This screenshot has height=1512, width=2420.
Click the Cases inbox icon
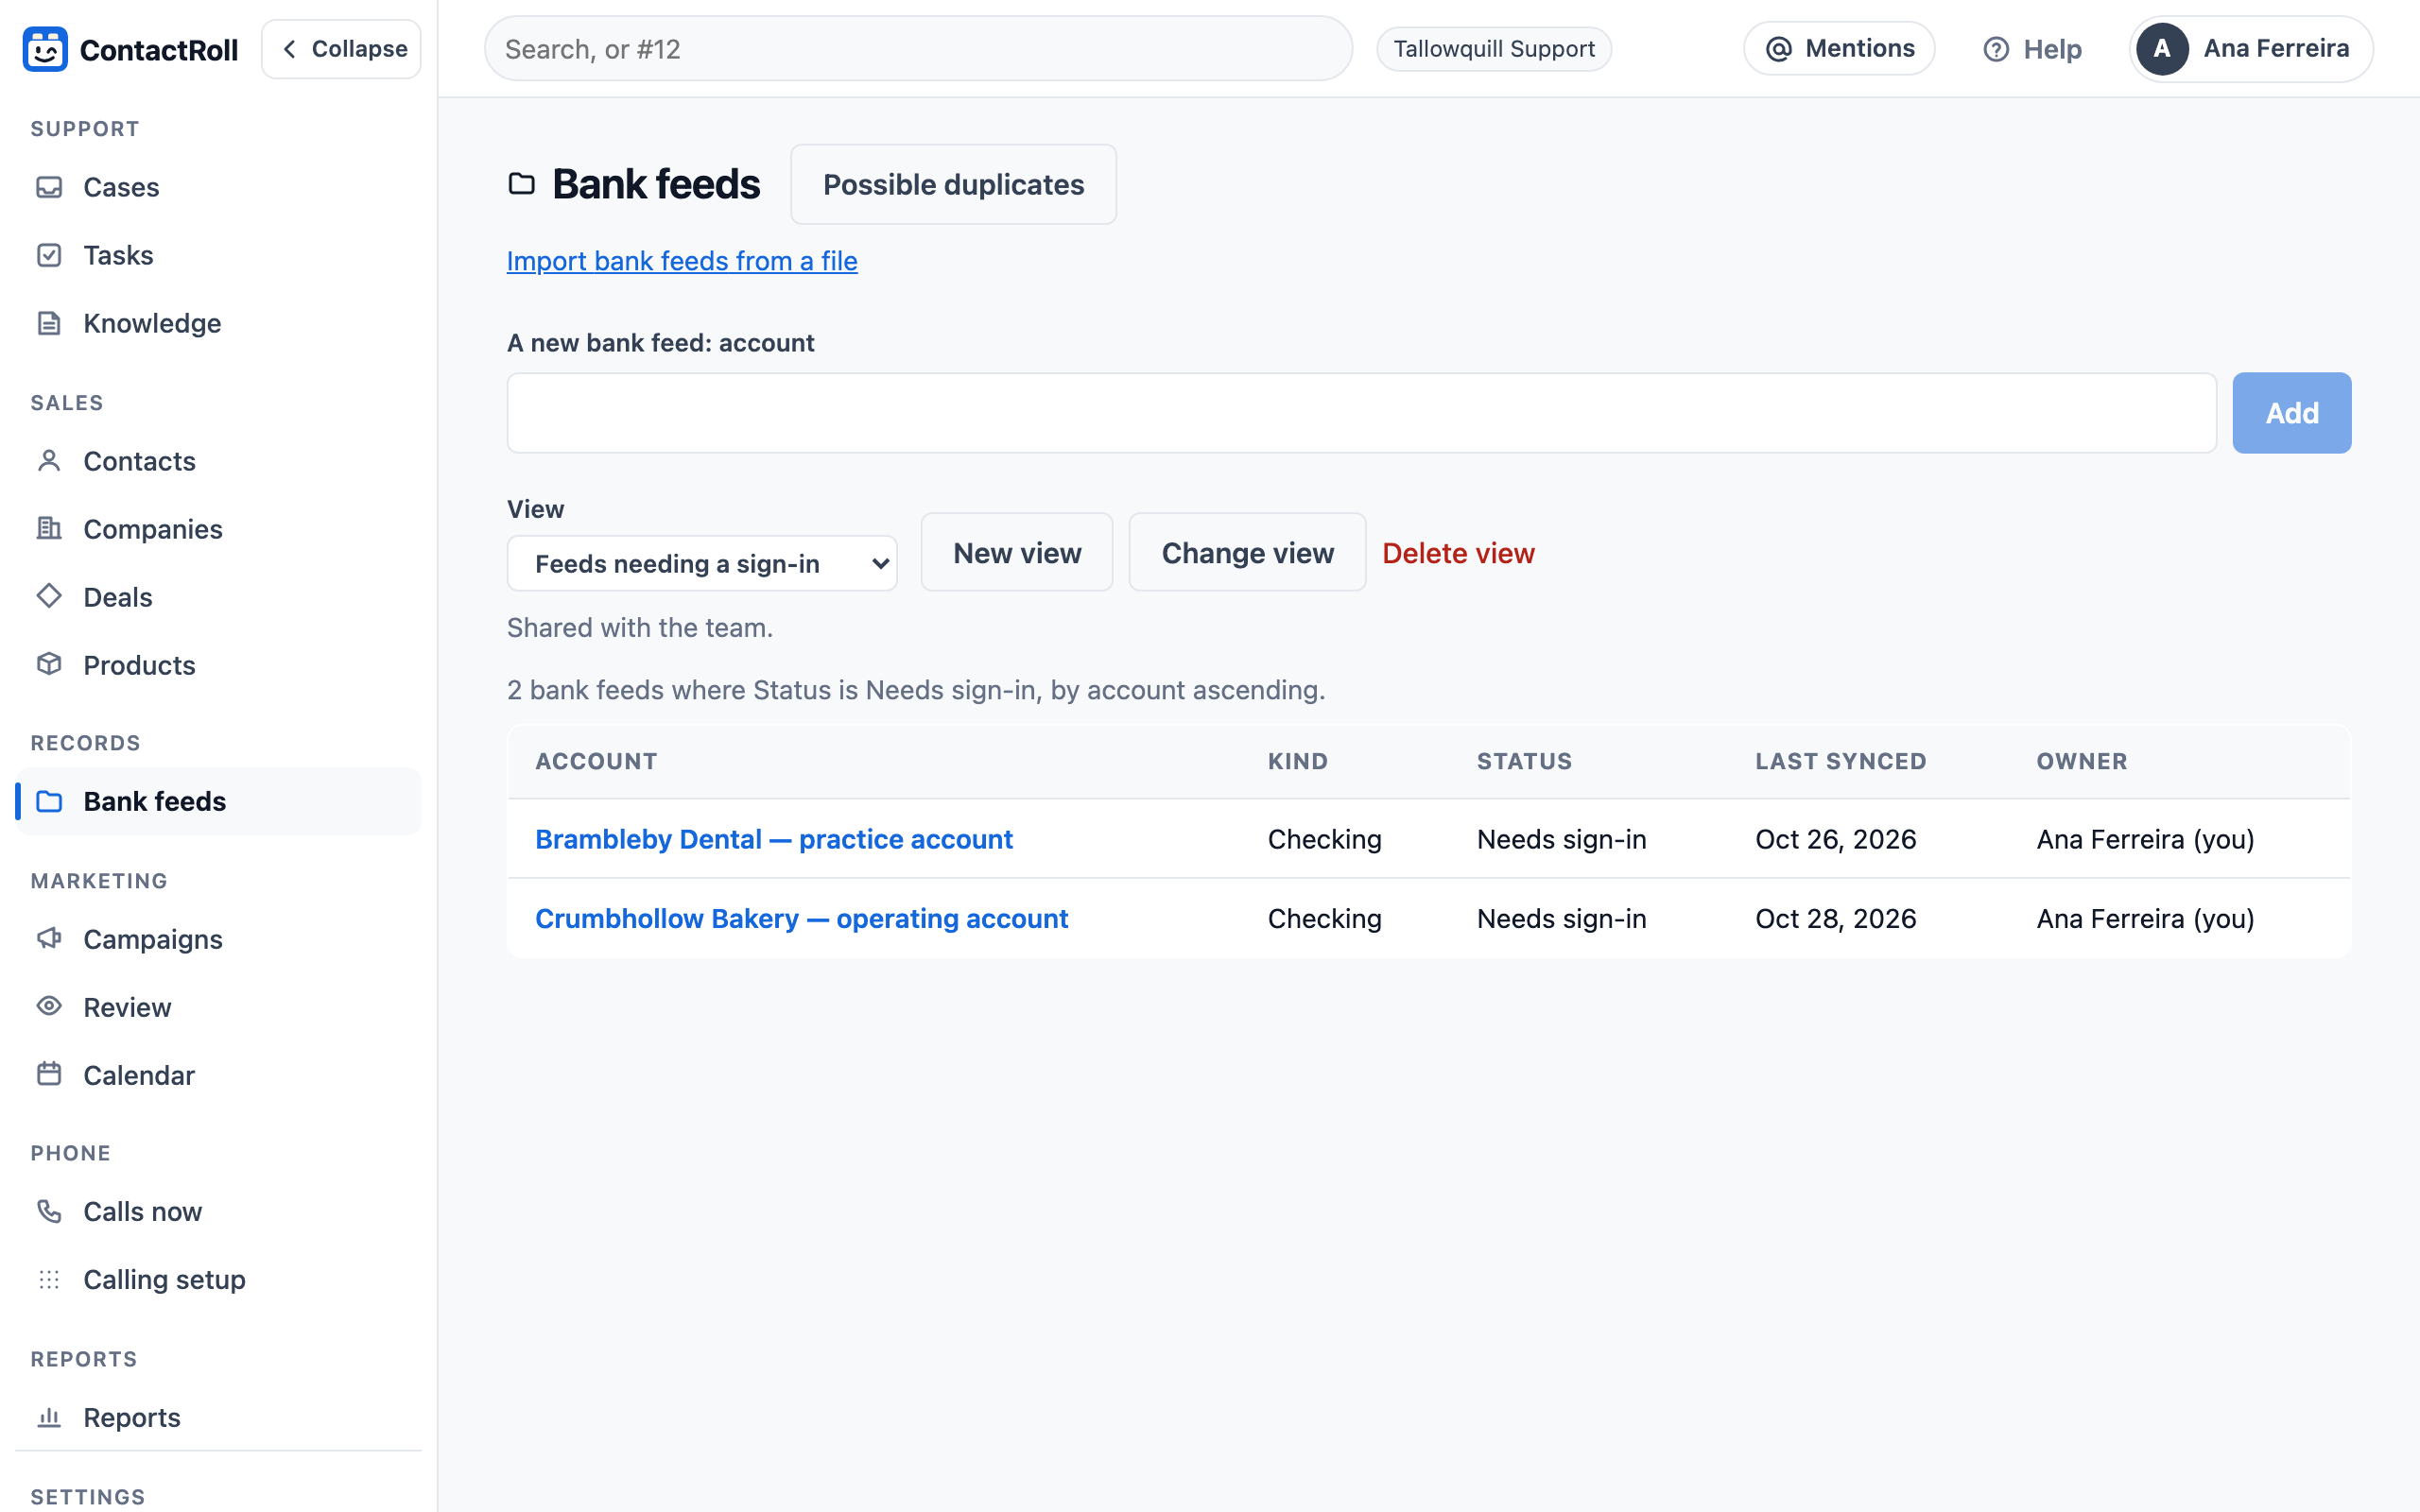pyautogui.click(x=49, y=187)
